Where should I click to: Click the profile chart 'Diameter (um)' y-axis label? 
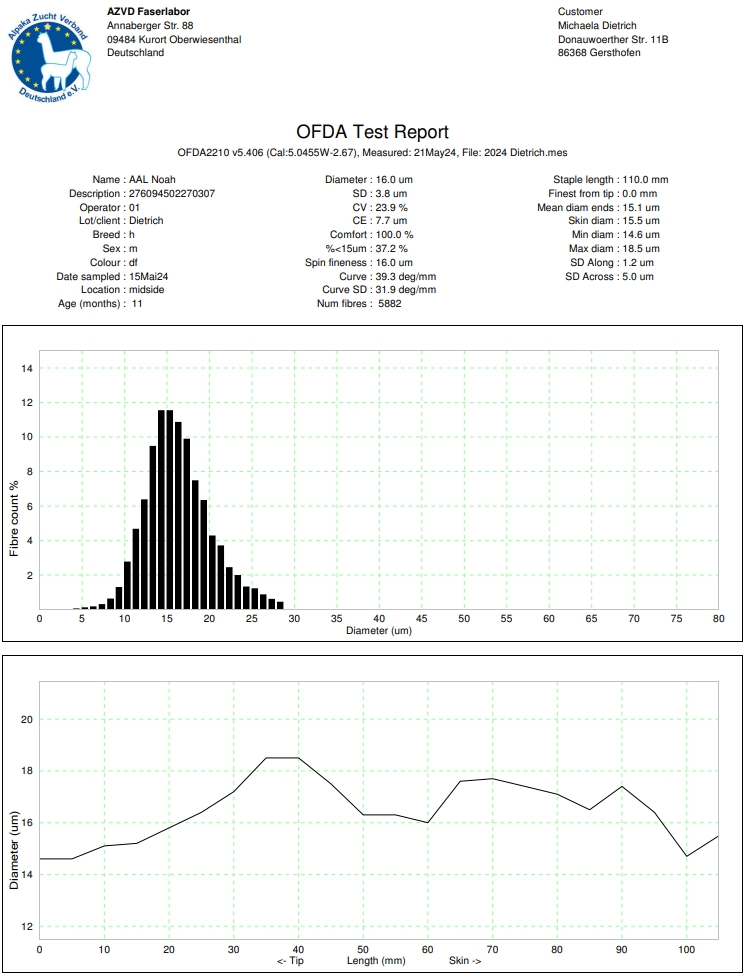14,850
